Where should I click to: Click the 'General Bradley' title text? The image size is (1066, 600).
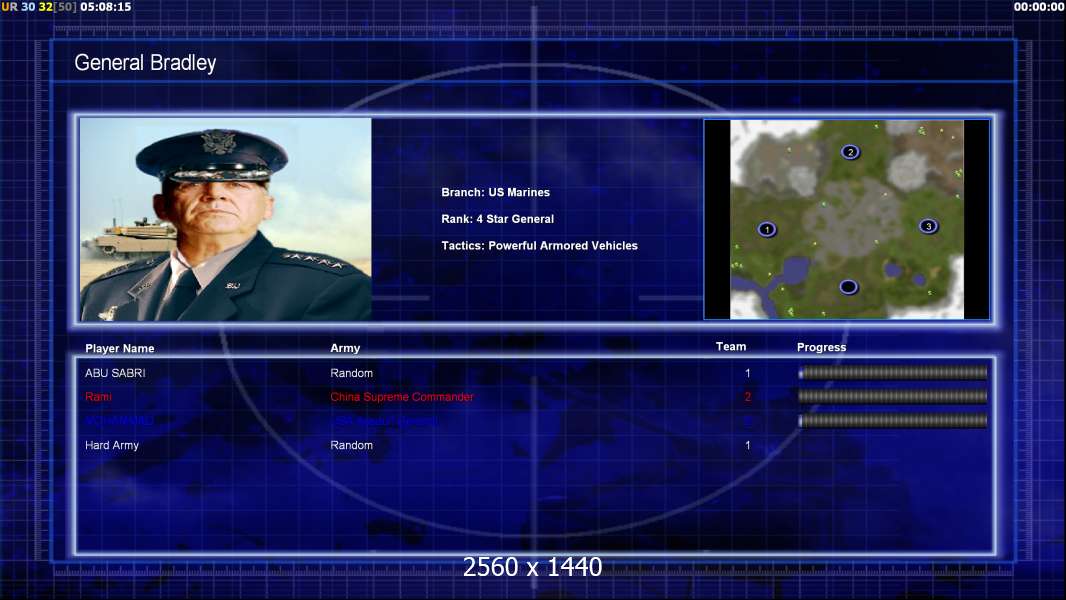(x=145, y=63)
